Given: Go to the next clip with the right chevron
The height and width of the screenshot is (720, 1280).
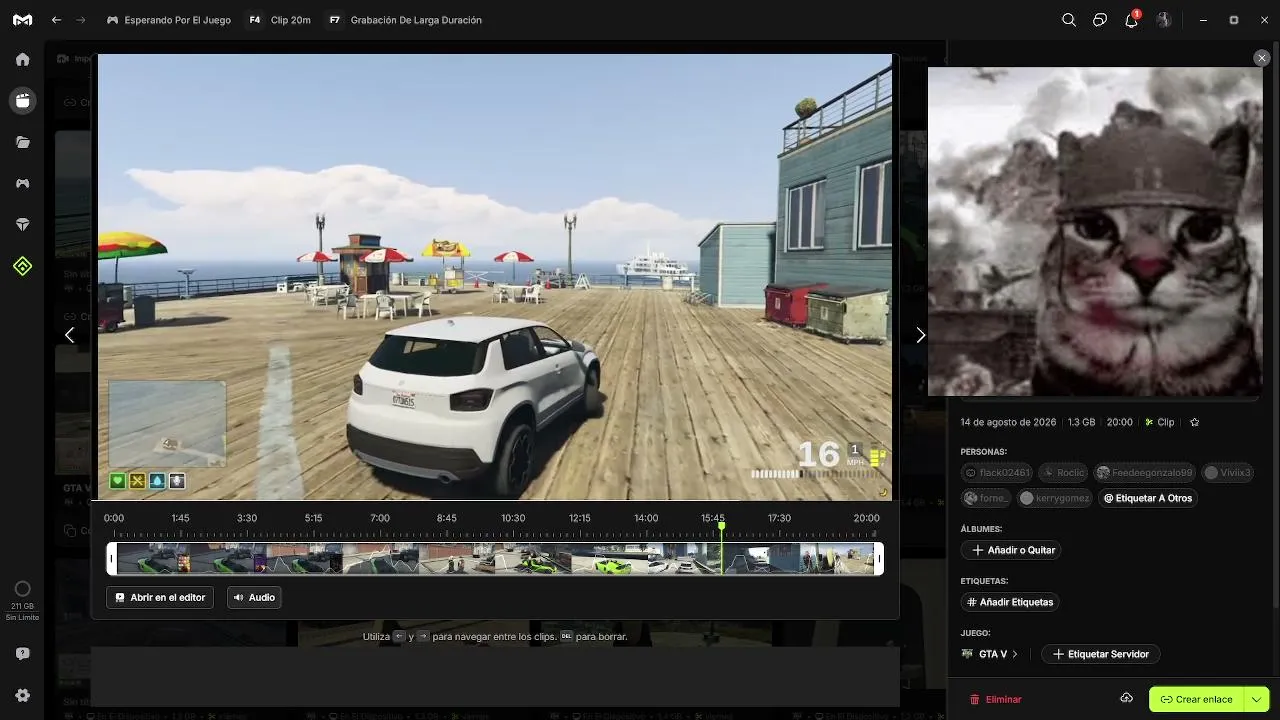Looking at the screenshot, I should click(921, 335).
